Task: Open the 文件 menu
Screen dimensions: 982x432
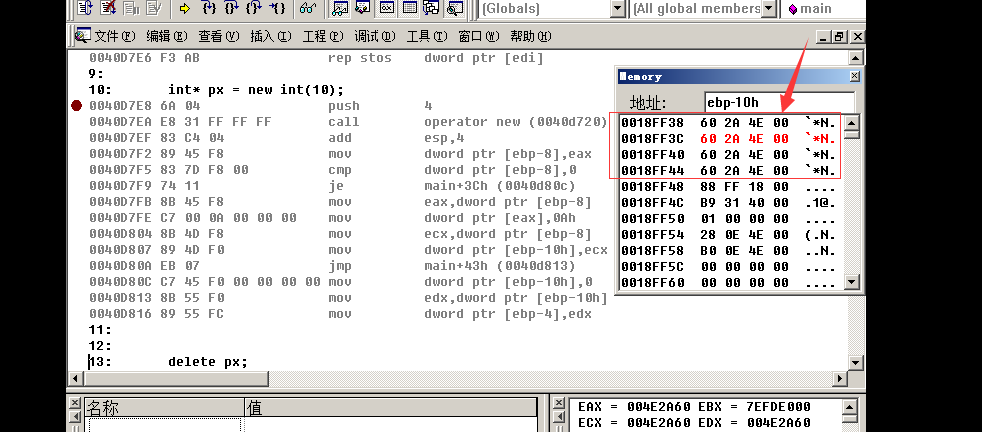Action: point(115,36)
